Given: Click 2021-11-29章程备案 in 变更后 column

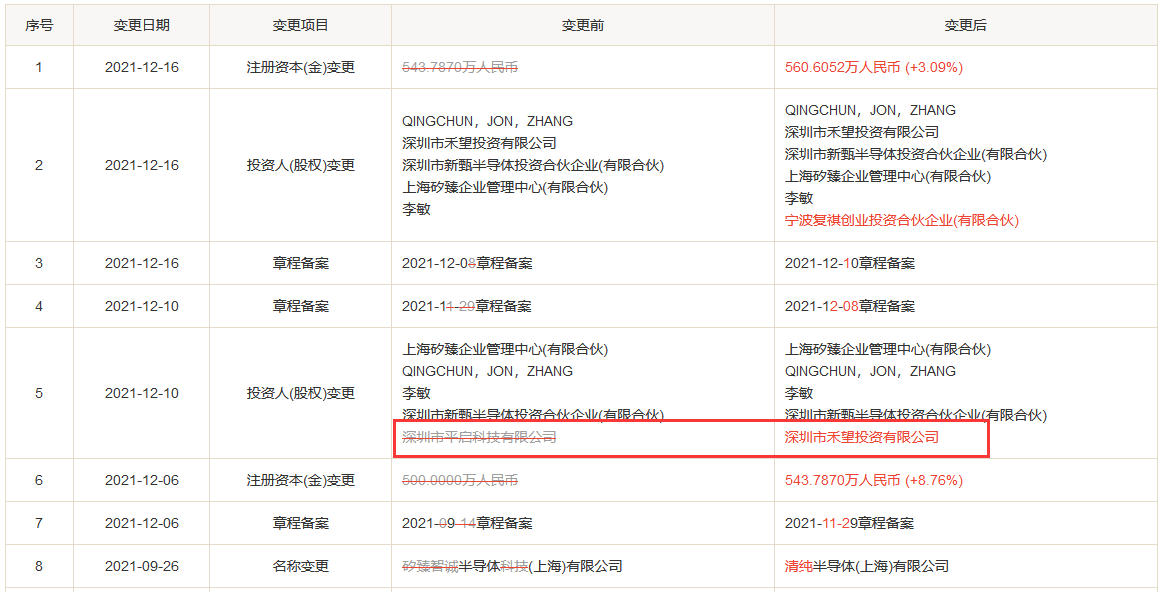Looking at the screenshot, I should [849, 523].
